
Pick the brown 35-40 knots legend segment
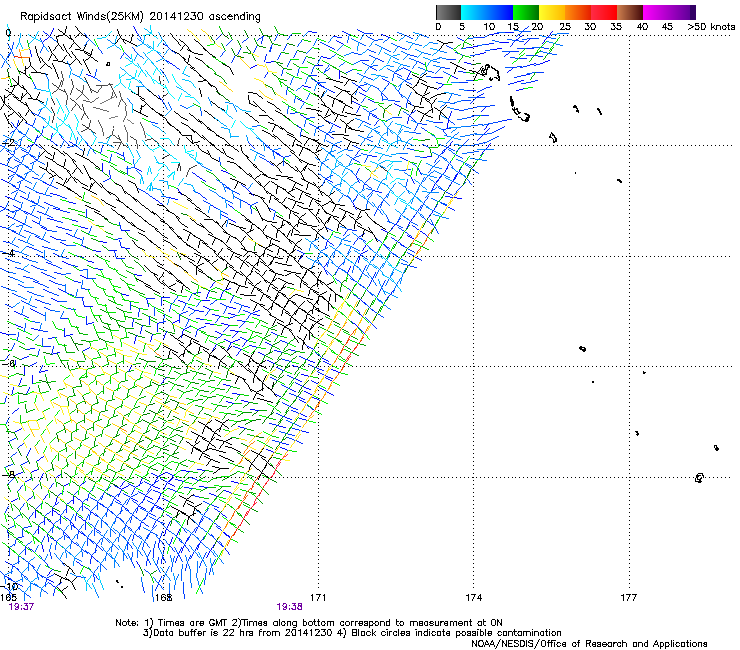click(x=630, y=12)
